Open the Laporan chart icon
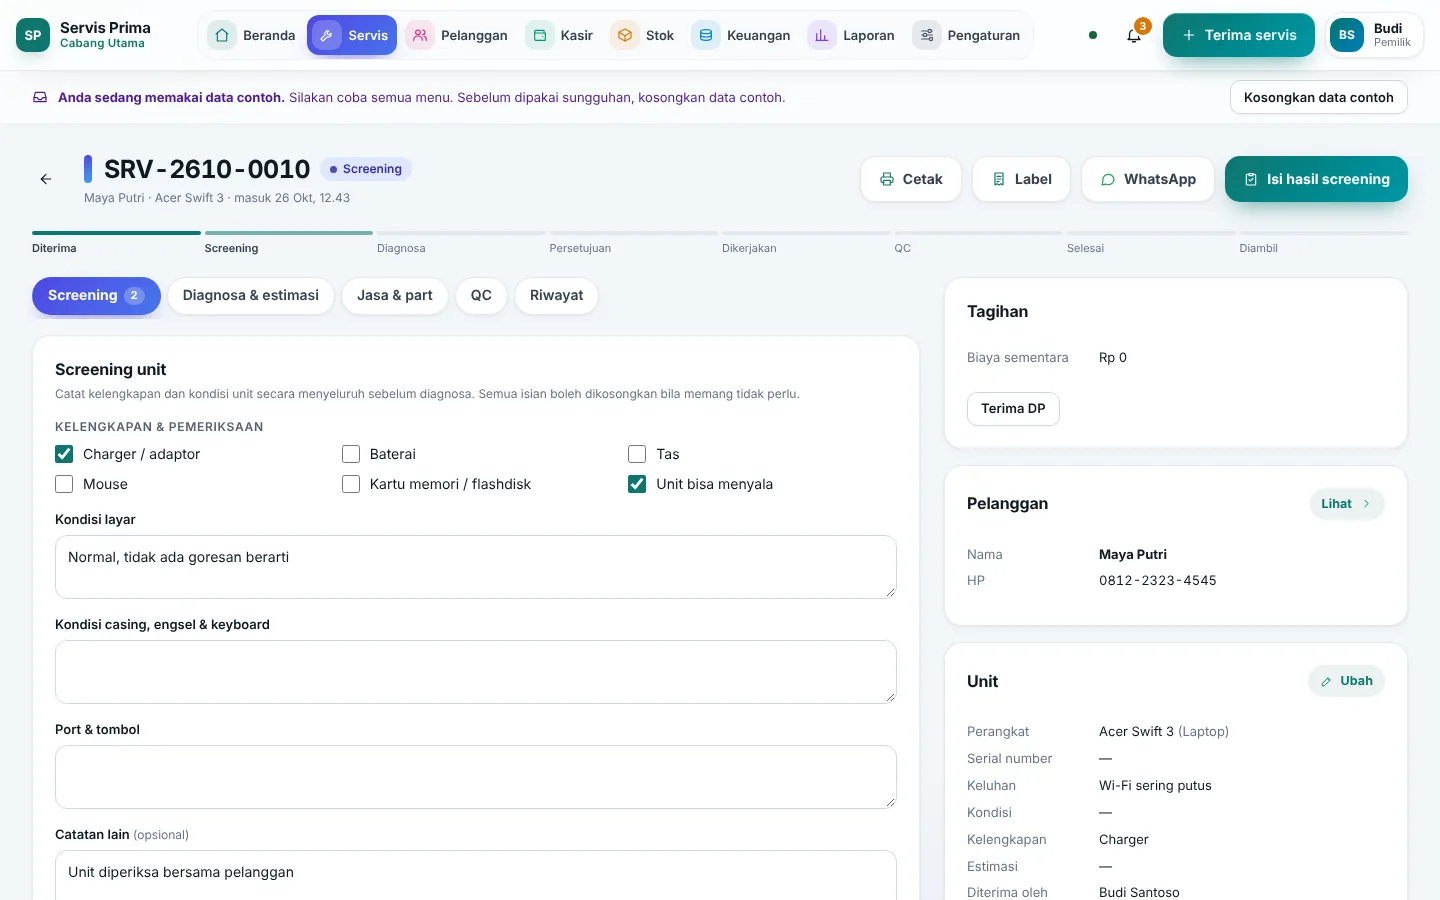 (x=822, y=35)
